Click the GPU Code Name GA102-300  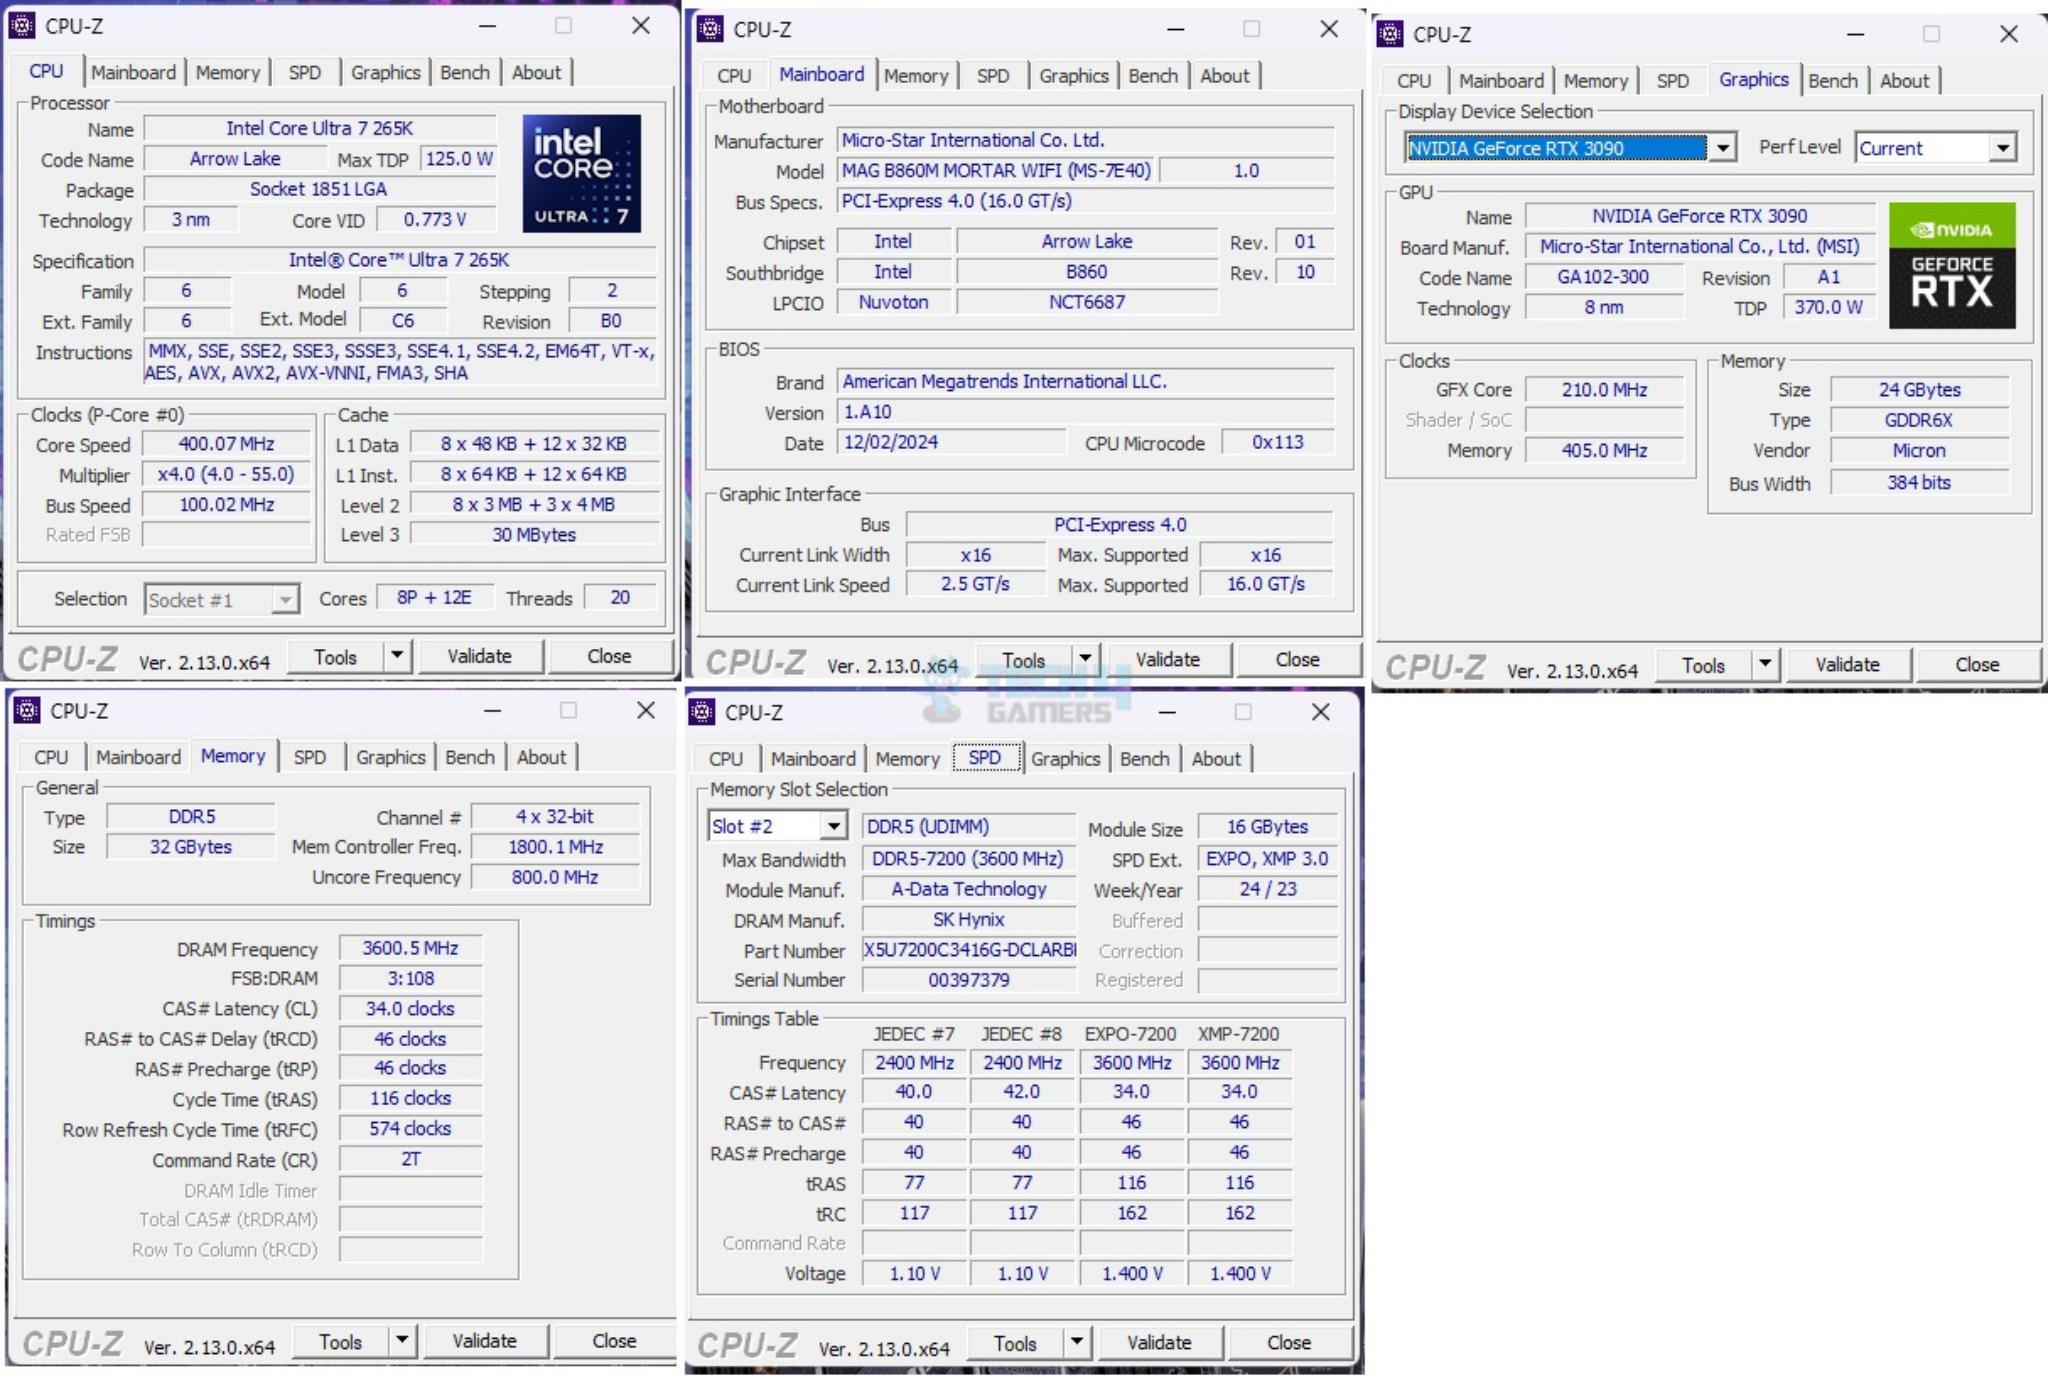pyautogui.click(x=1603, y=277)
